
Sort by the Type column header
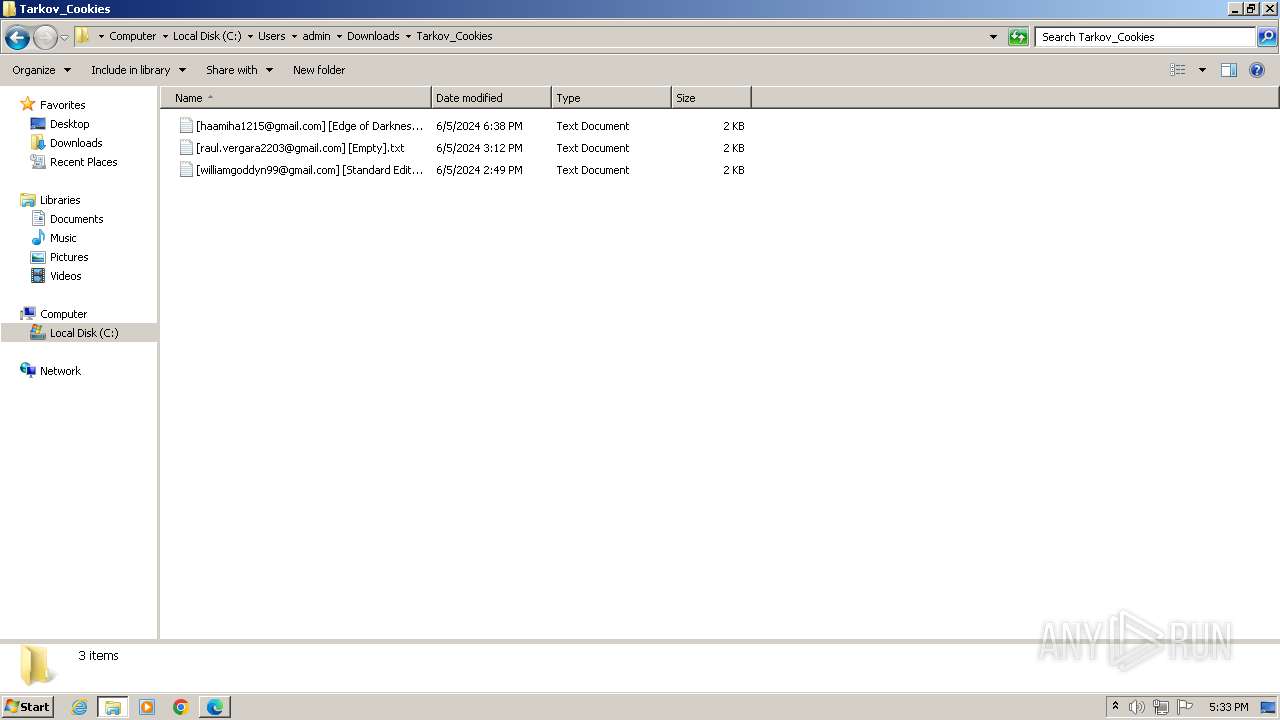click(611, 98)
